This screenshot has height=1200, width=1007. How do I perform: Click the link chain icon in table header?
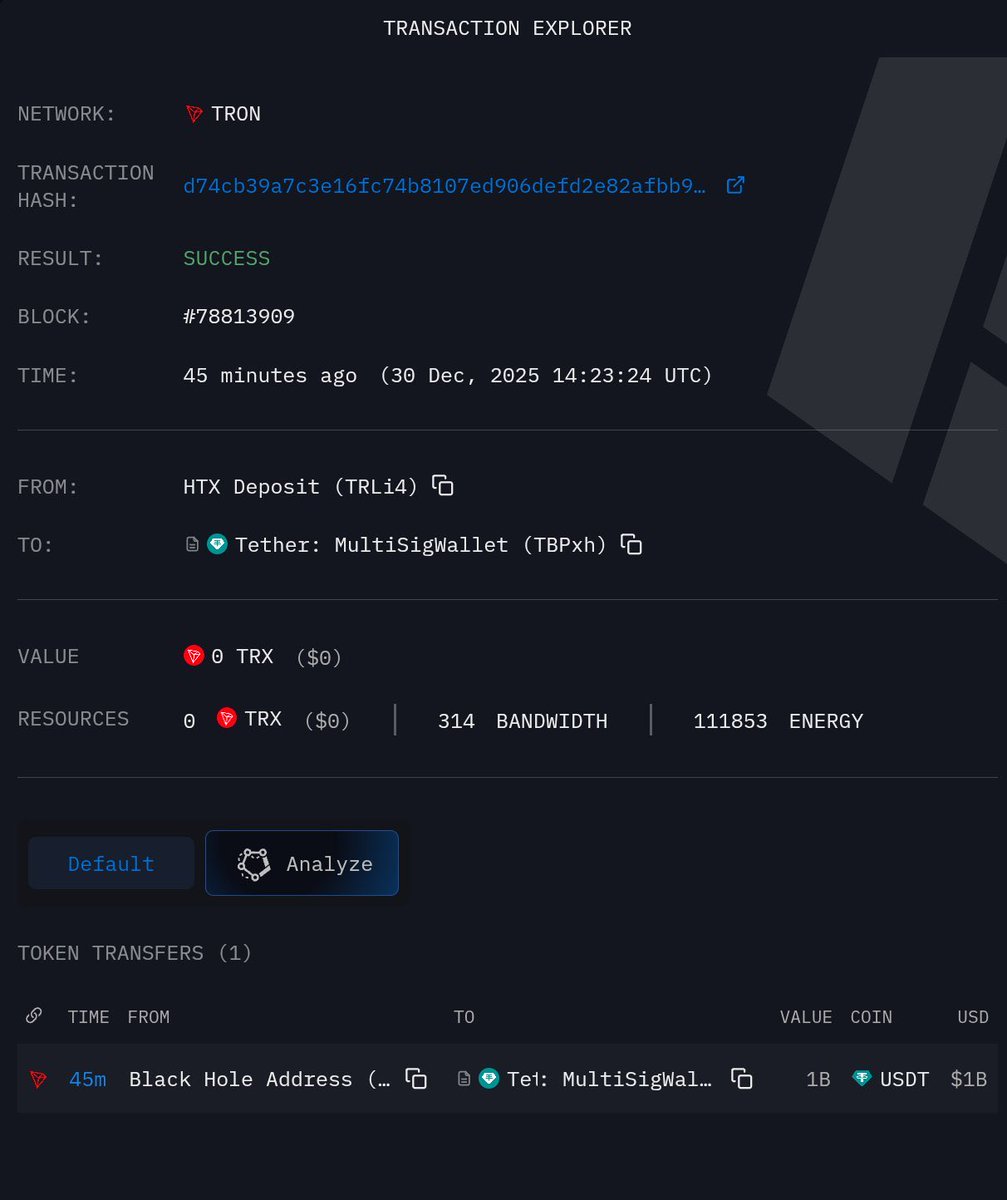34,1016
